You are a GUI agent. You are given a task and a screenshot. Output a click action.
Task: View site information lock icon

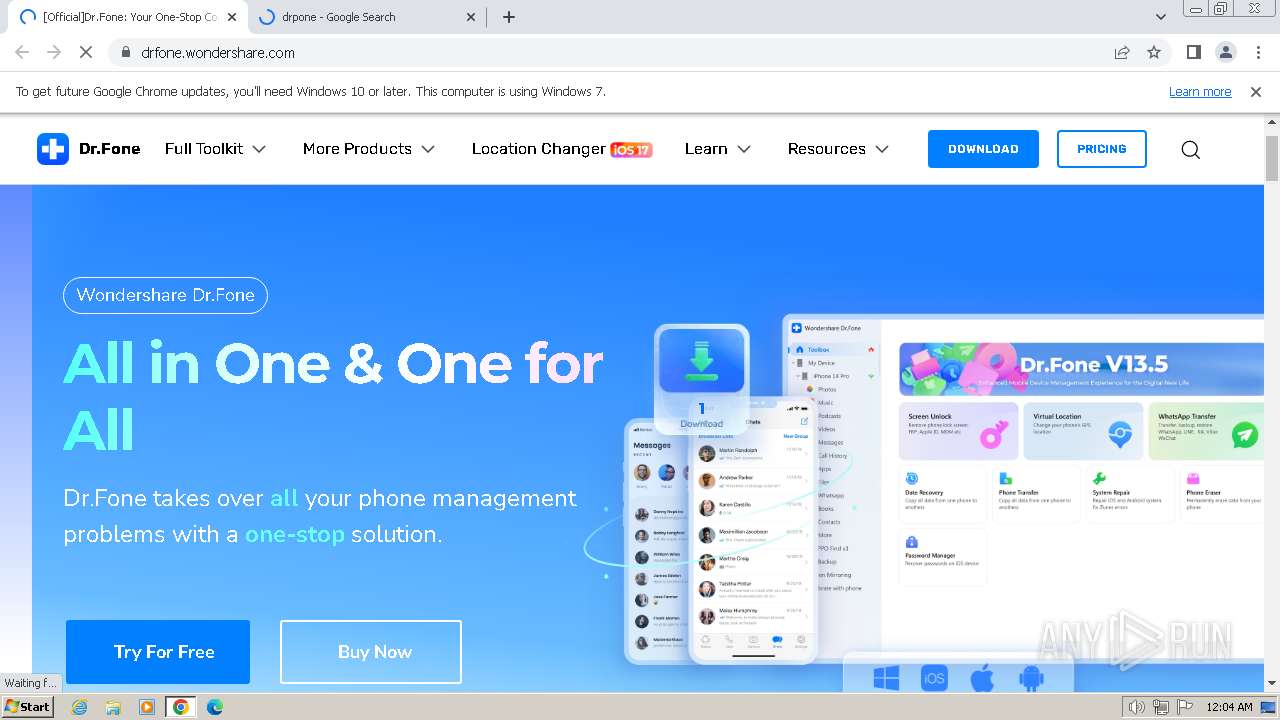click(126, 52)
